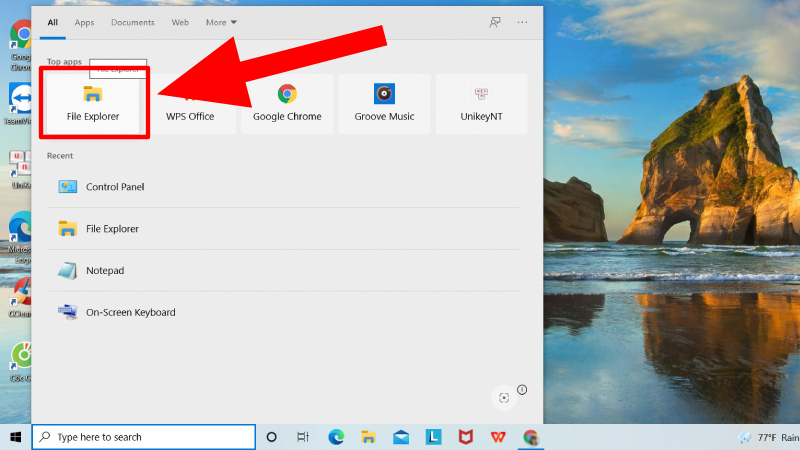Click the screenshot search icon

pos(504,398)
